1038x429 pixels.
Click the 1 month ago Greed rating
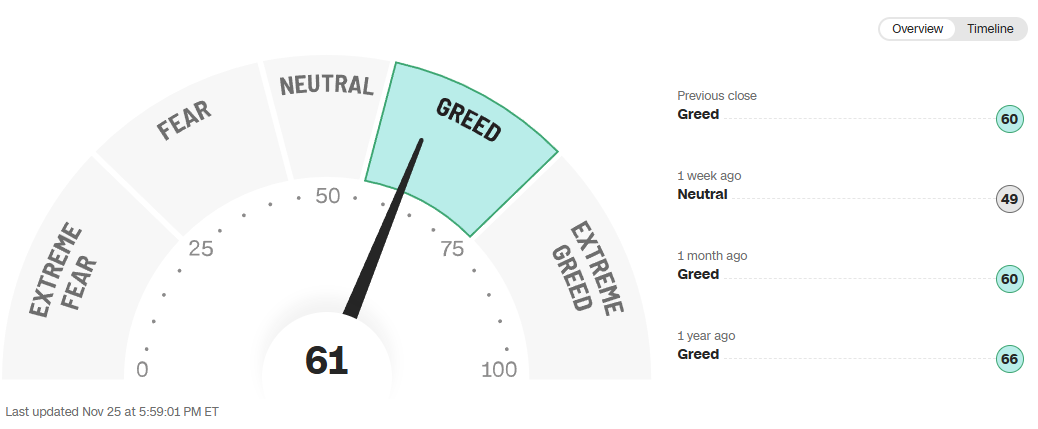point(698,274)
